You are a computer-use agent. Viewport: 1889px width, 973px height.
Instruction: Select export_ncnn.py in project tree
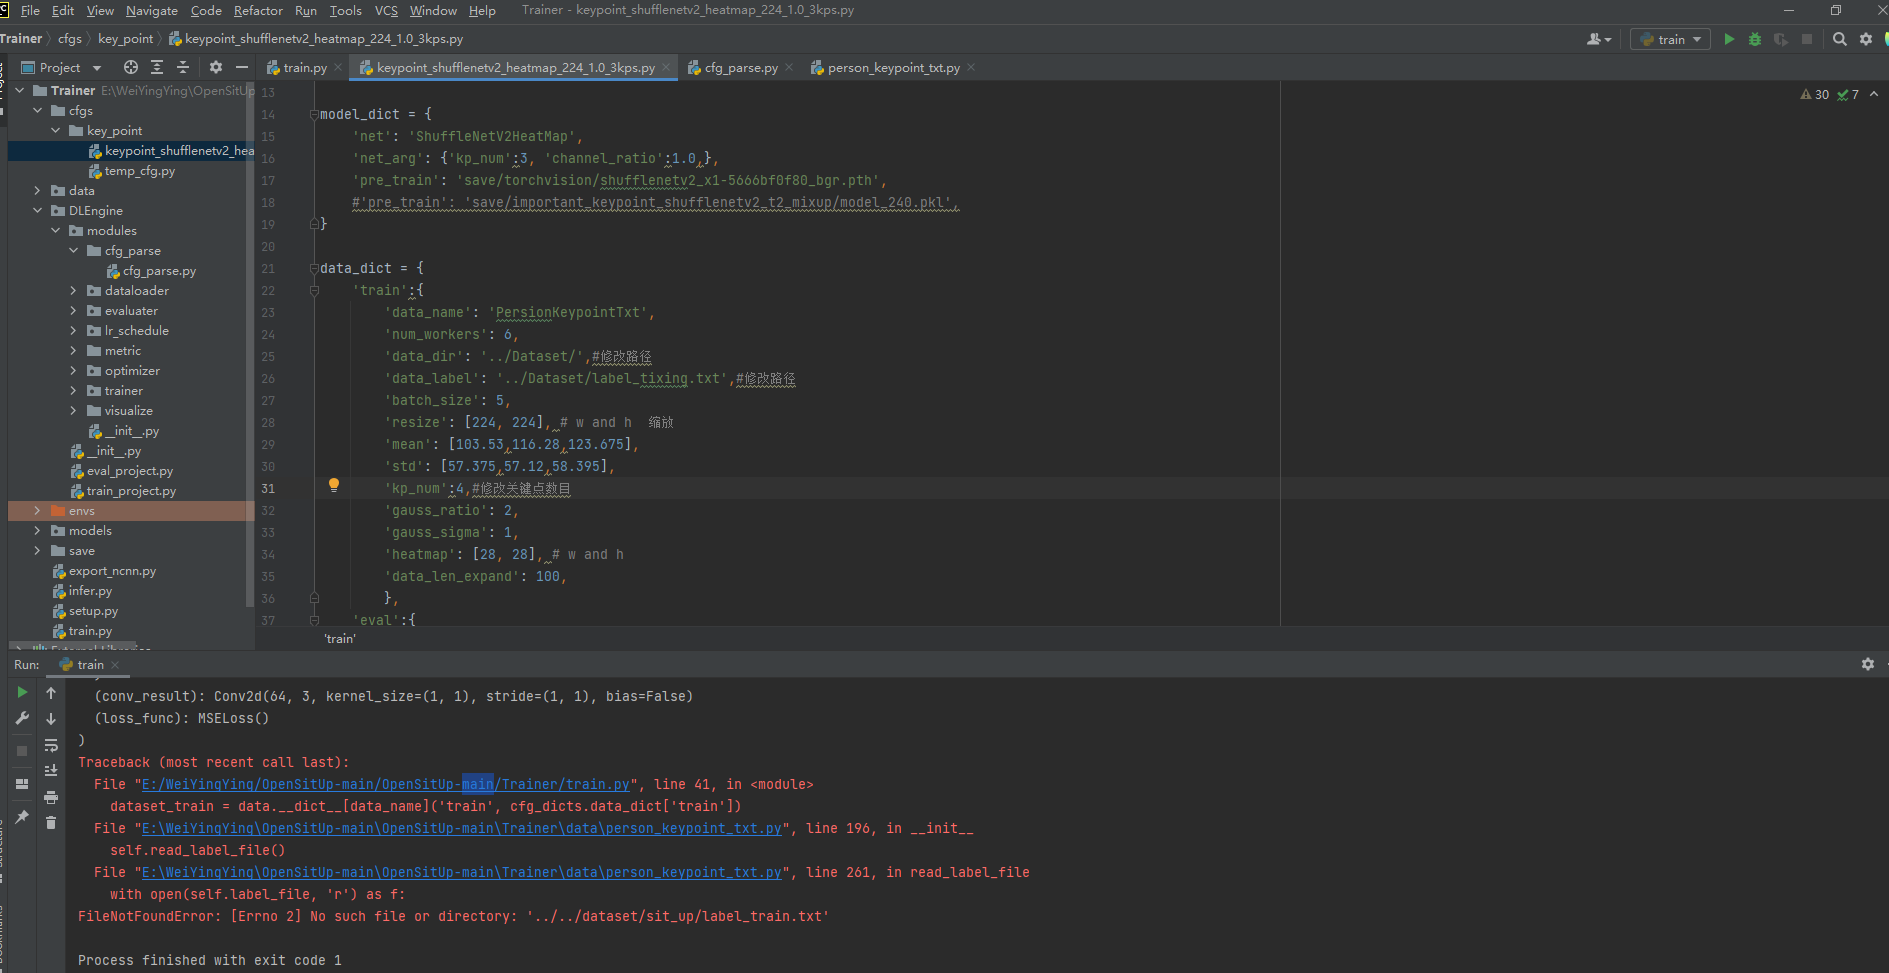112,571
